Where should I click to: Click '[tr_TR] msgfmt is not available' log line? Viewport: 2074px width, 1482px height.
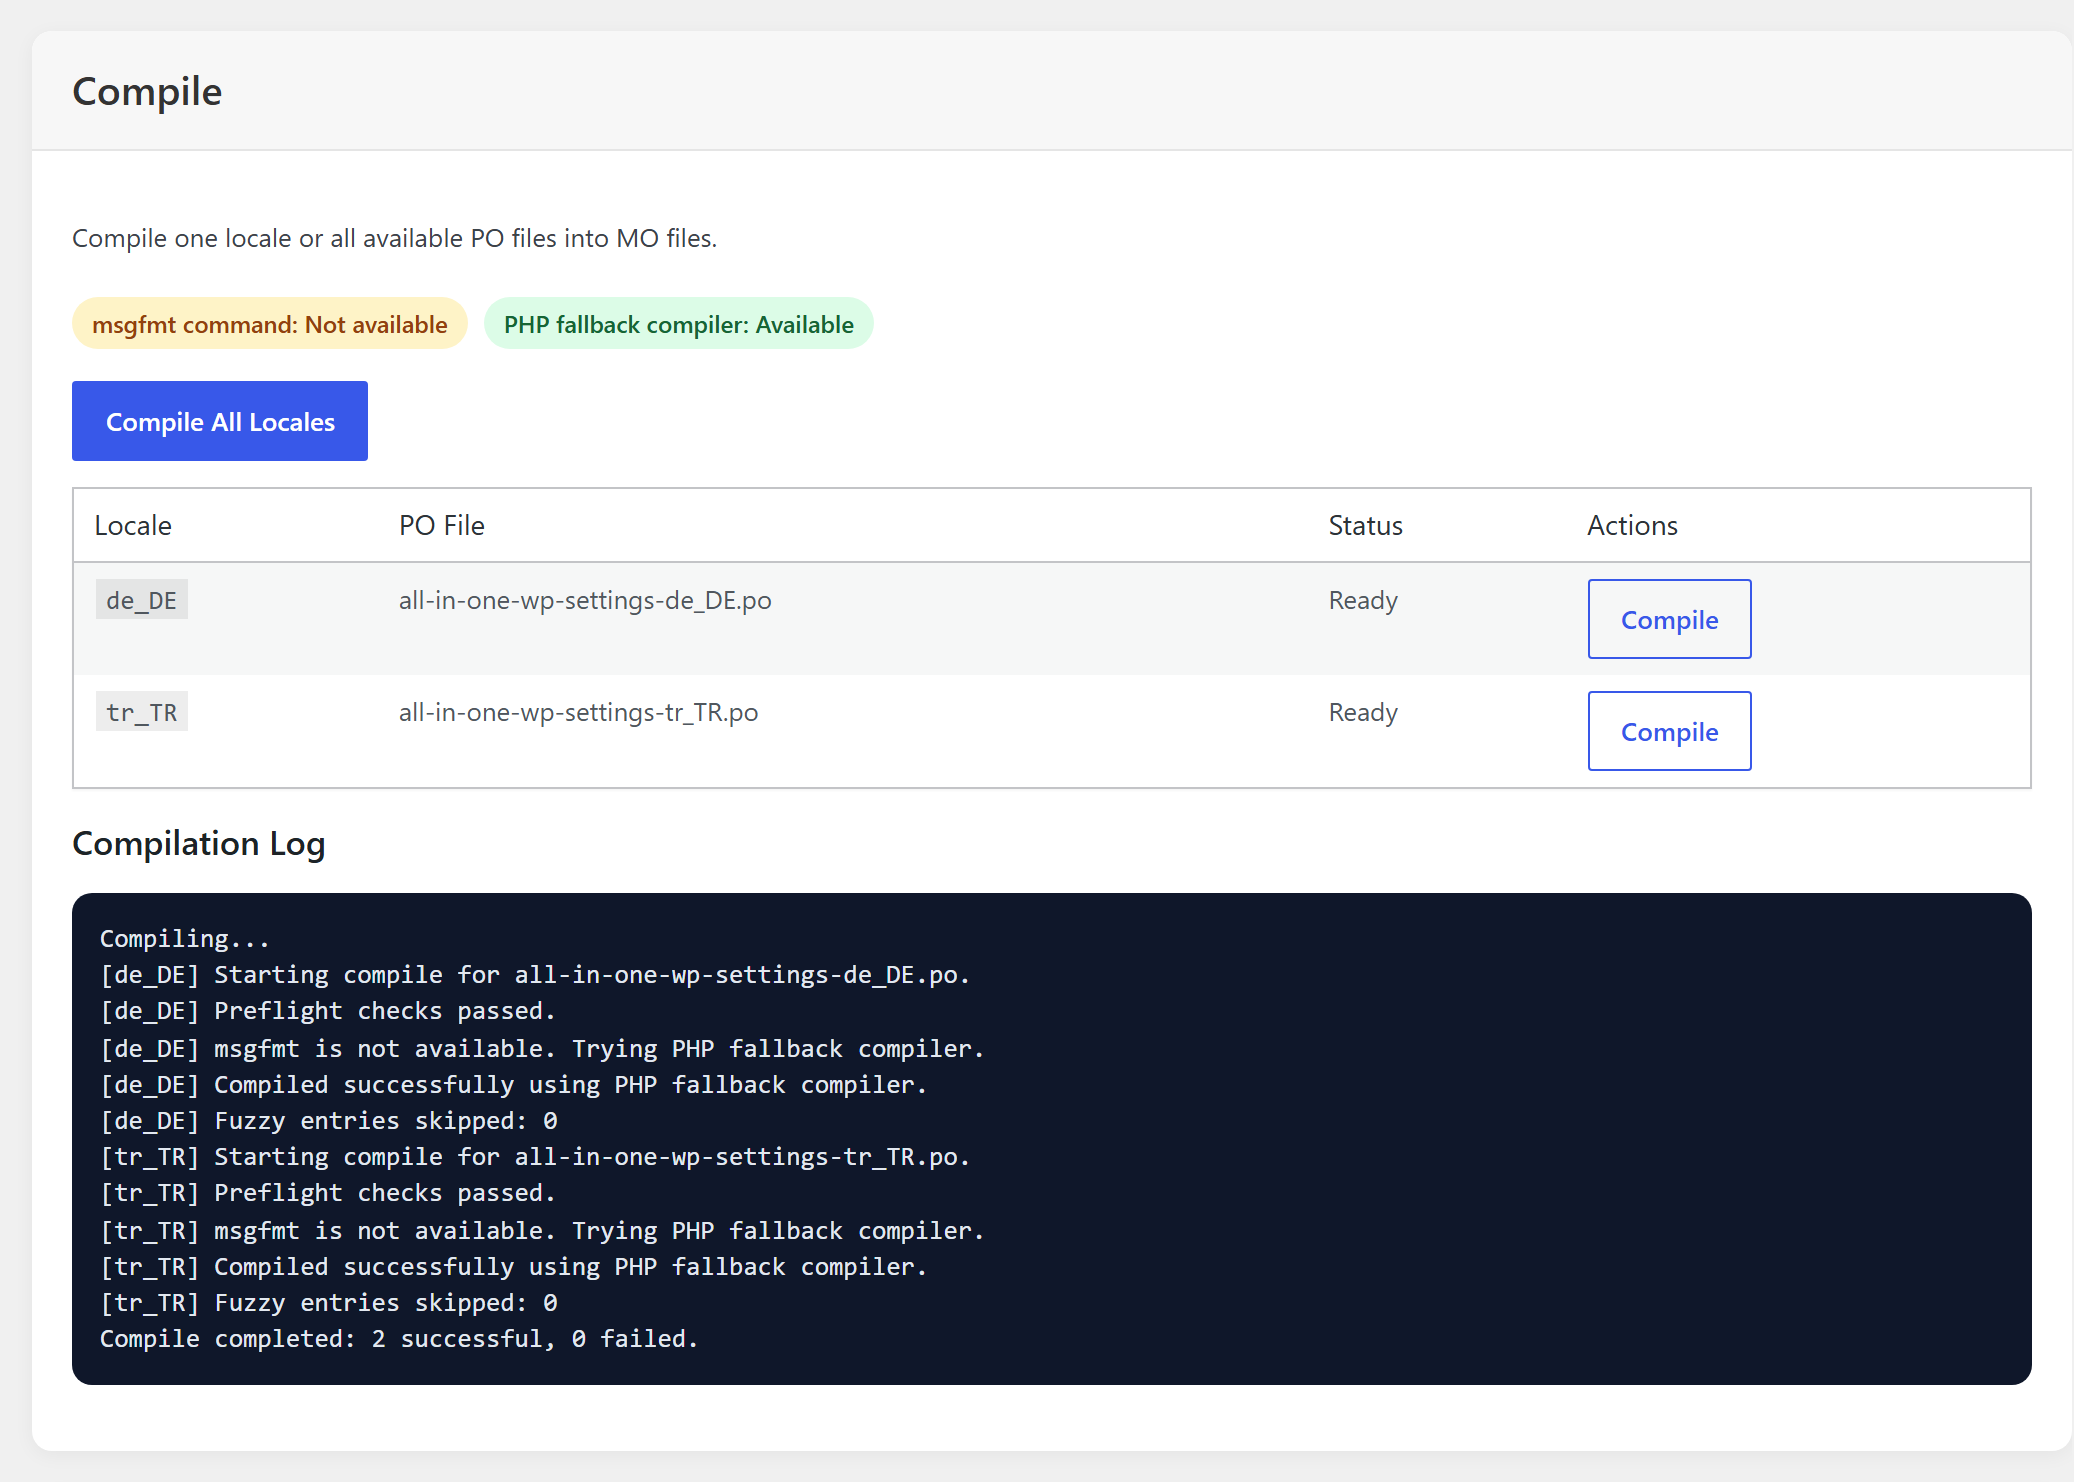(x=542, y=1230)
